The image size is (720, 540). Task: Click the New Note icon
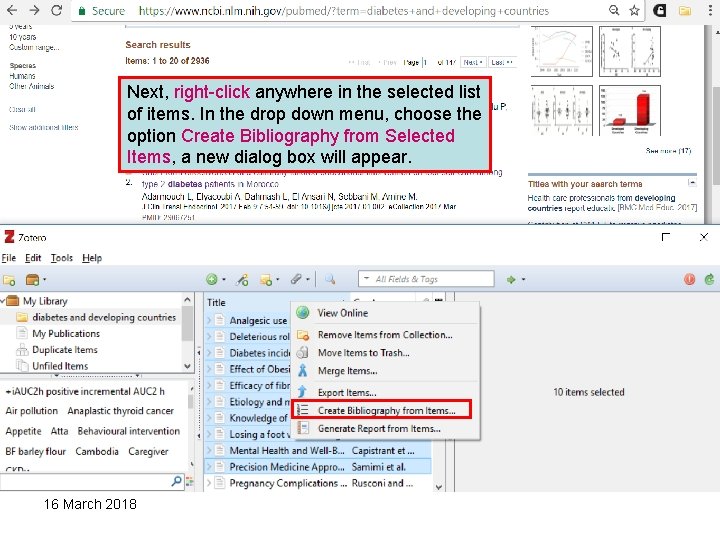(x=266, y=280)
